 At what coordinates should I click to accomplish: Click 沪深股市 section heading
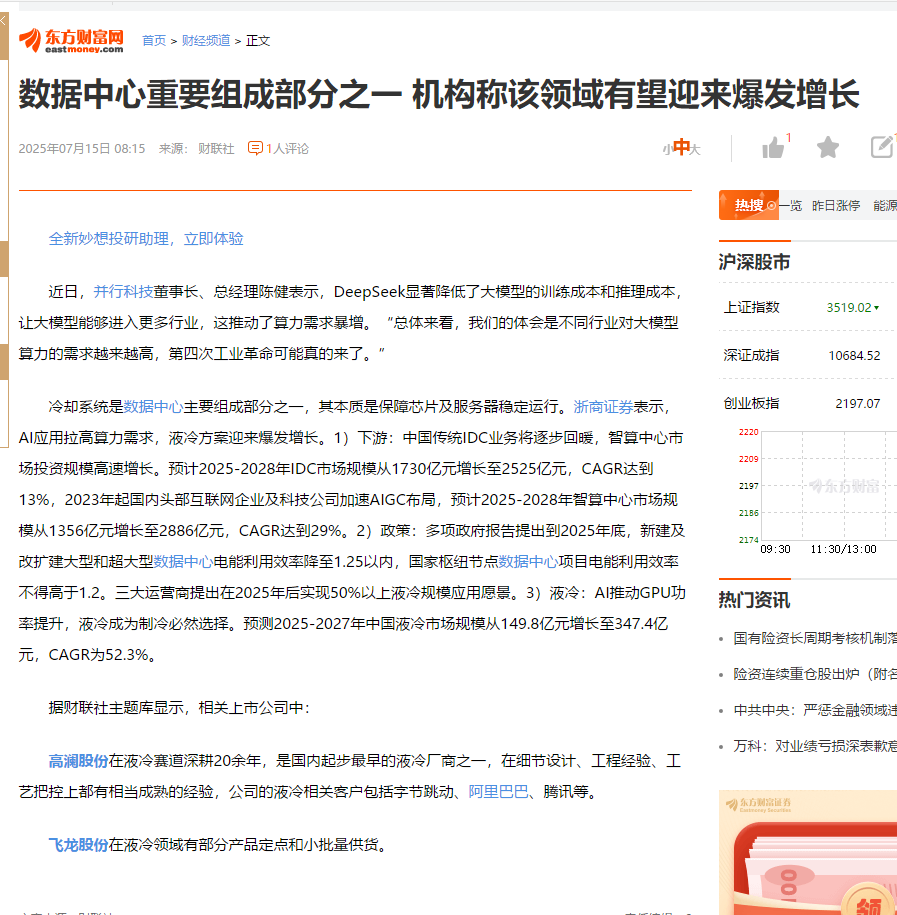point(754,262)
